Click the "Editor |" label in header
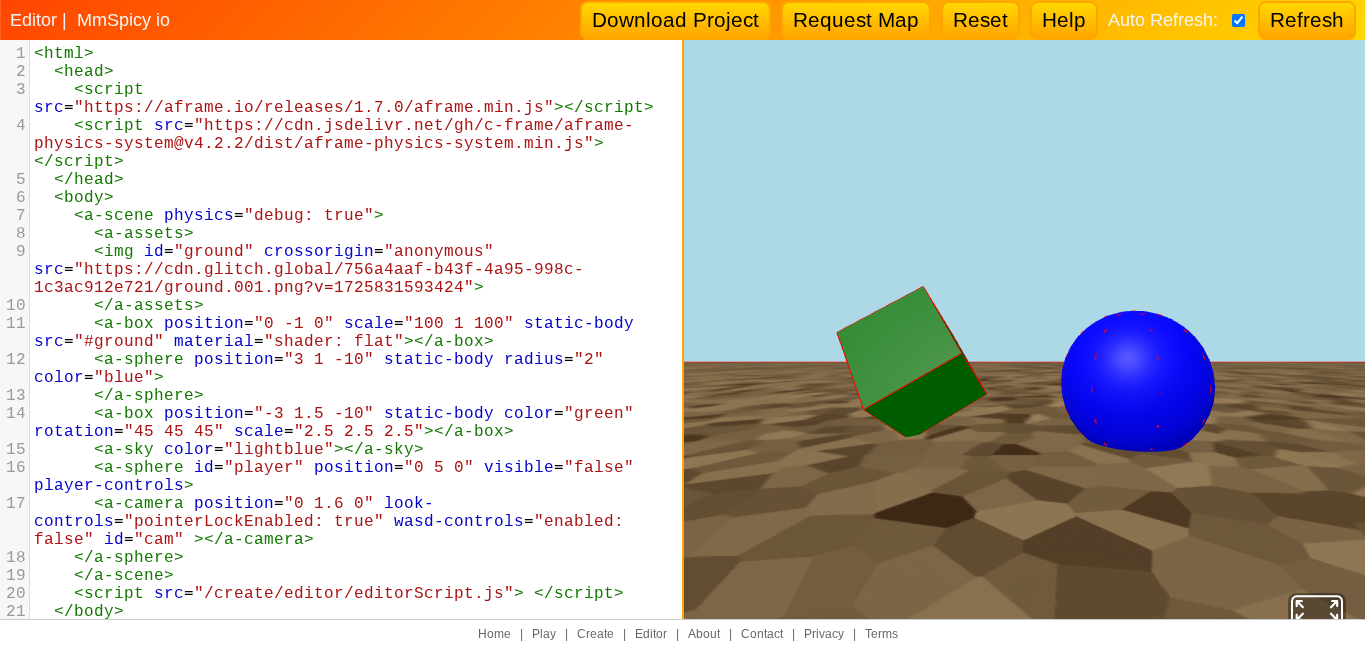Screen dimensions: 1365x646 point(38,20)
